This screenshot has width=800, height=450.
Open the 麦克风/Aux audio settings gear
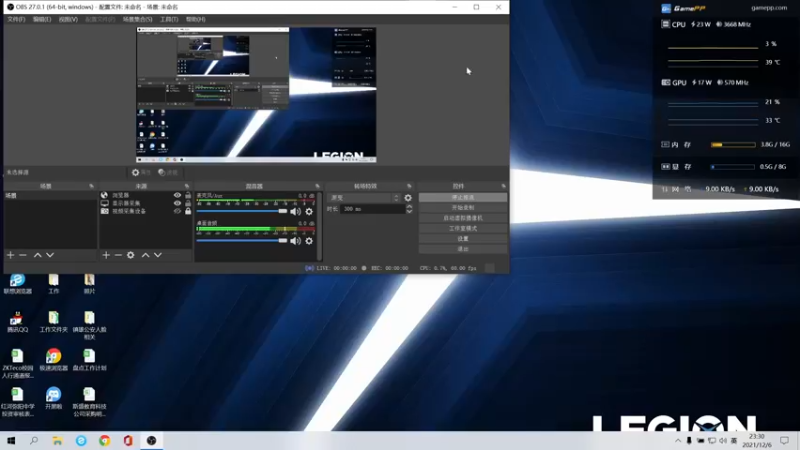pyautogui.click(x=309, y=211)
